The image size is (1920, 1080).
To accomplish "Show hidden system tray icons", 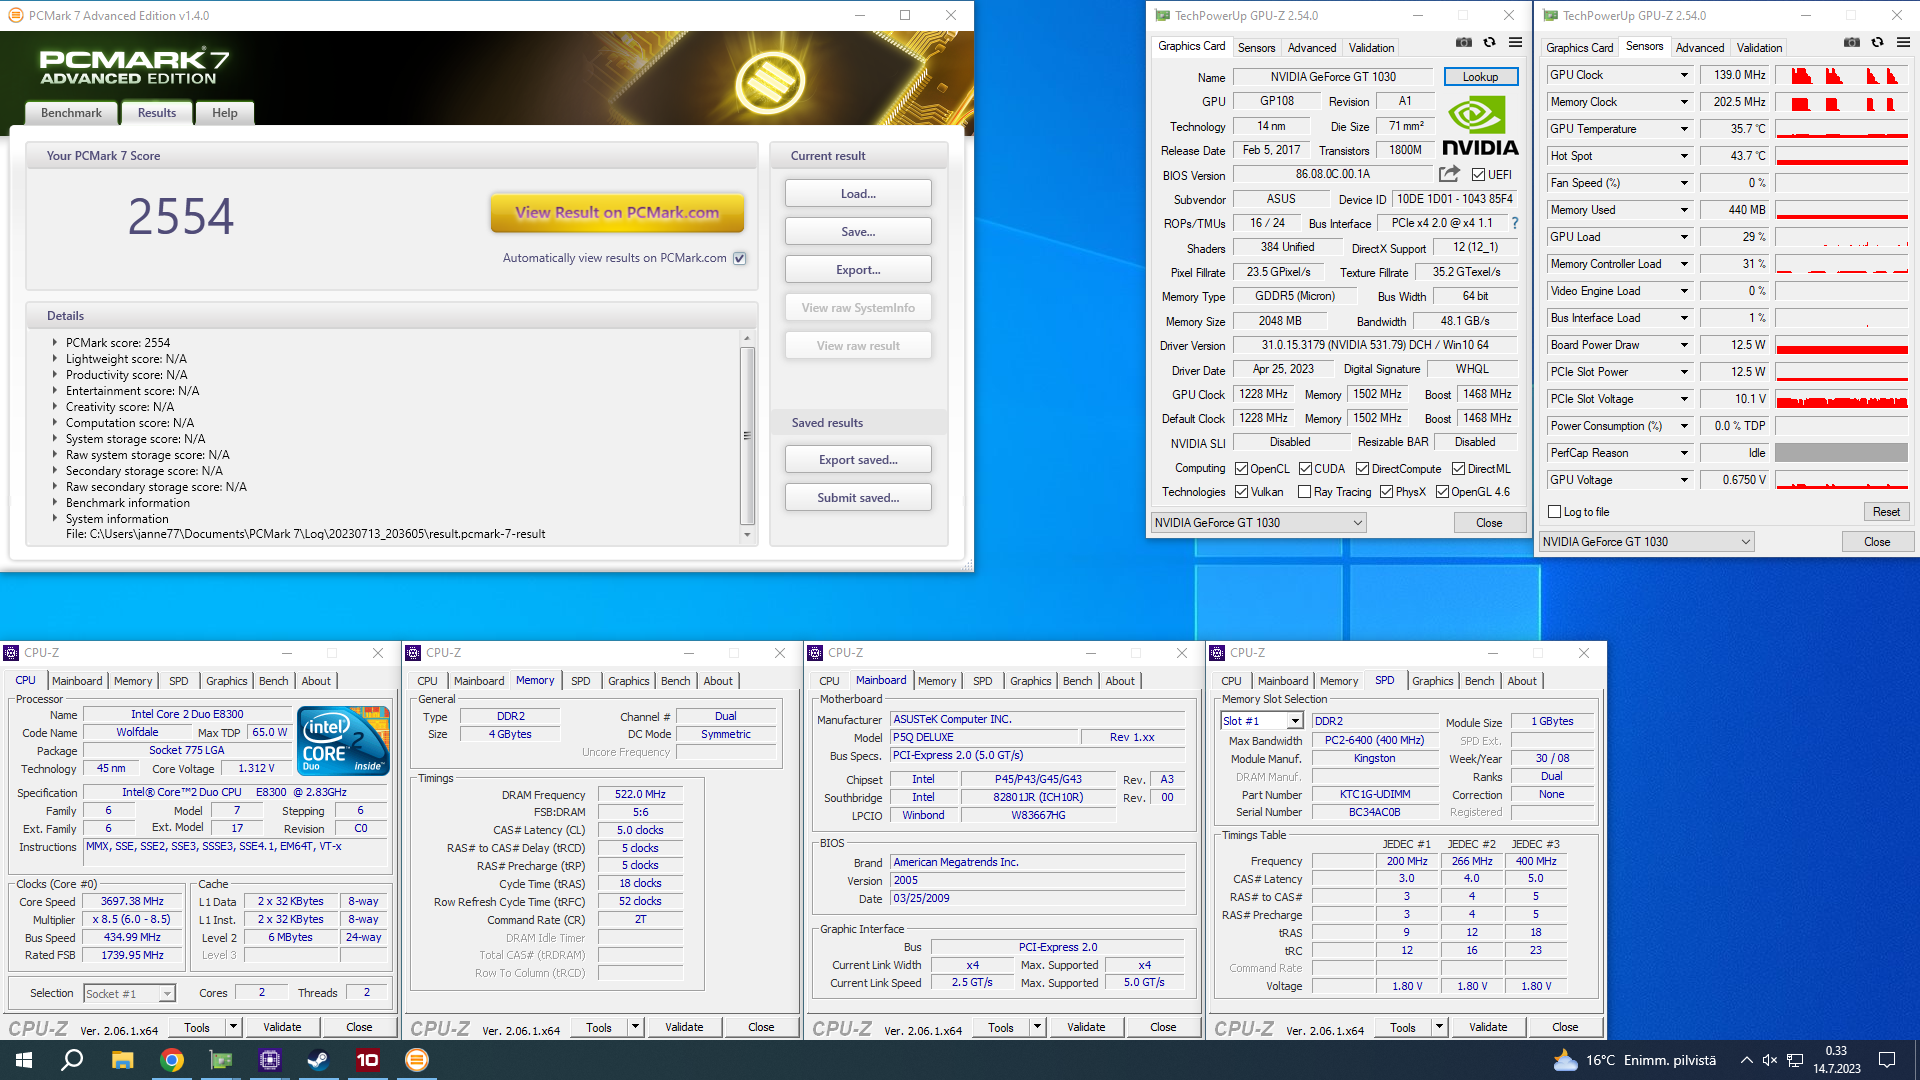I will (1746, 1060).
